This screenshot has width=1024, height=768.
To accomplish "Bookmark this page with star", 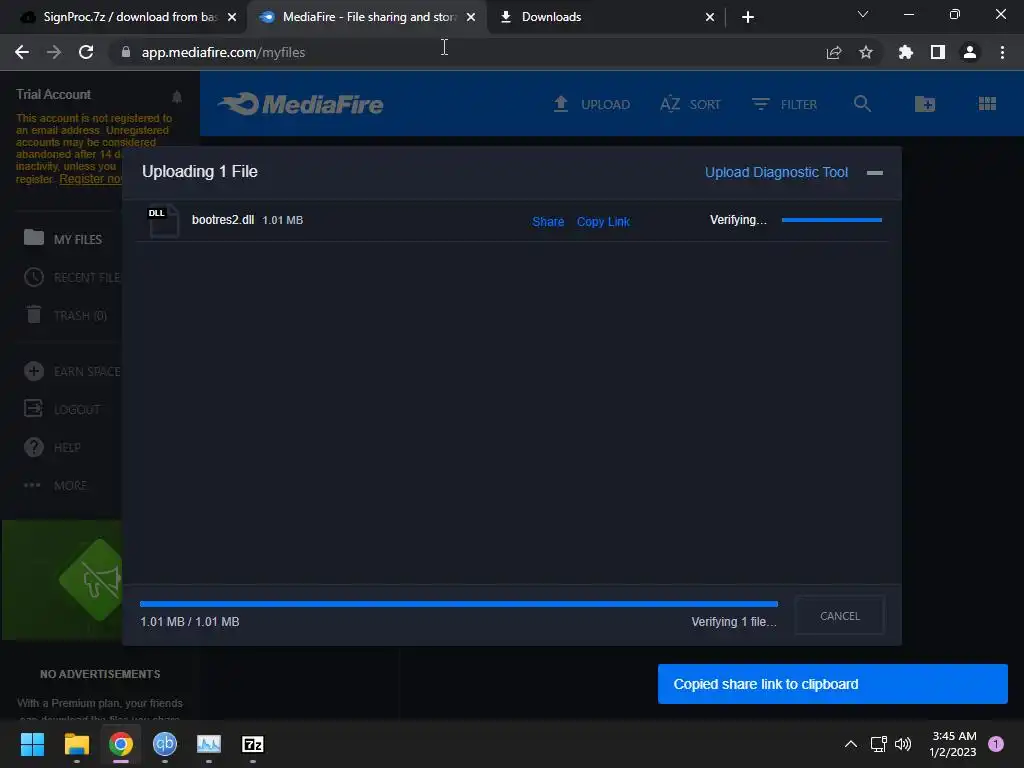I will (866, 52).
